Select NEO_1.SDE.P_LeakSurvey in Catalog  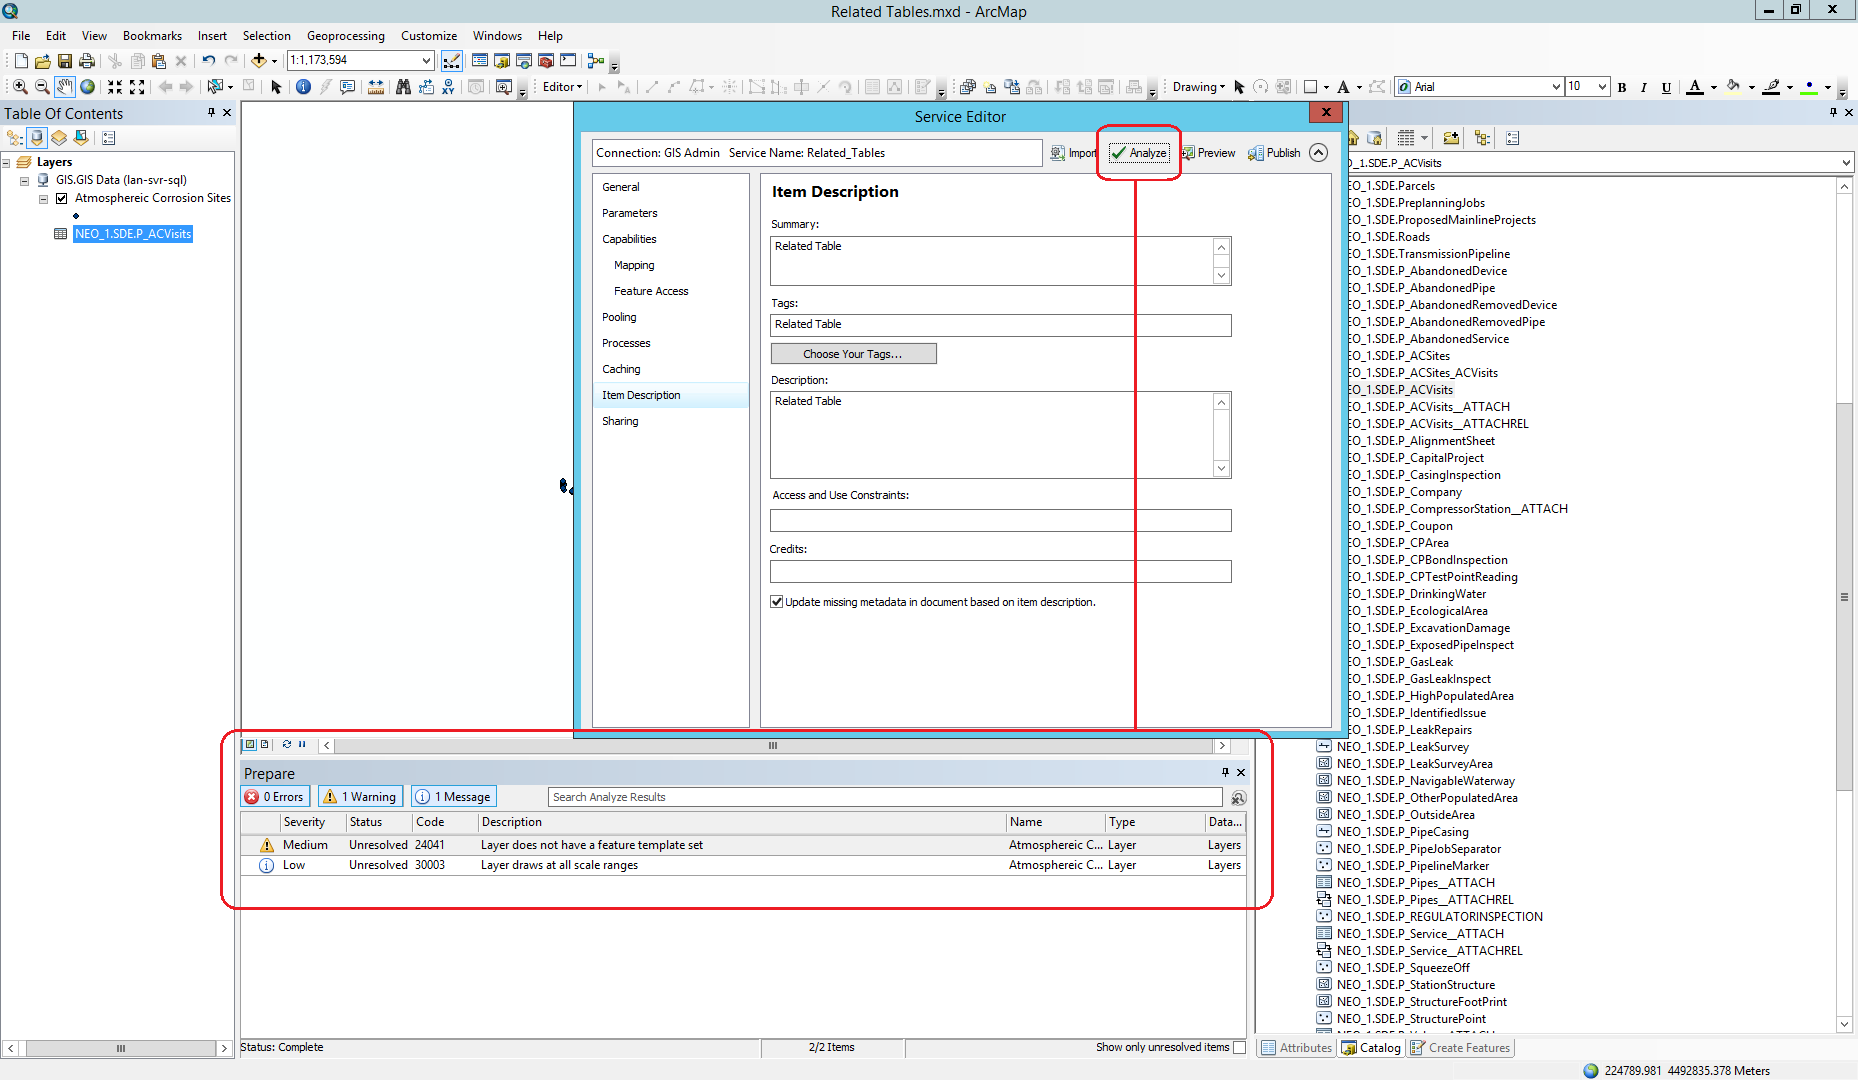tap(1402, 747)
